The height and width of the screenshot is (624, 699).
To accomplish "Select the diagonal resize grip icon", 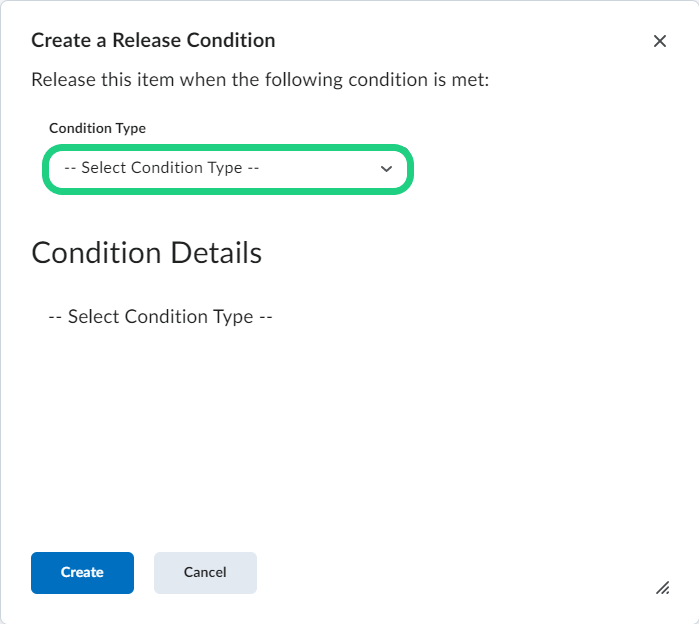I will pos(662,588).
